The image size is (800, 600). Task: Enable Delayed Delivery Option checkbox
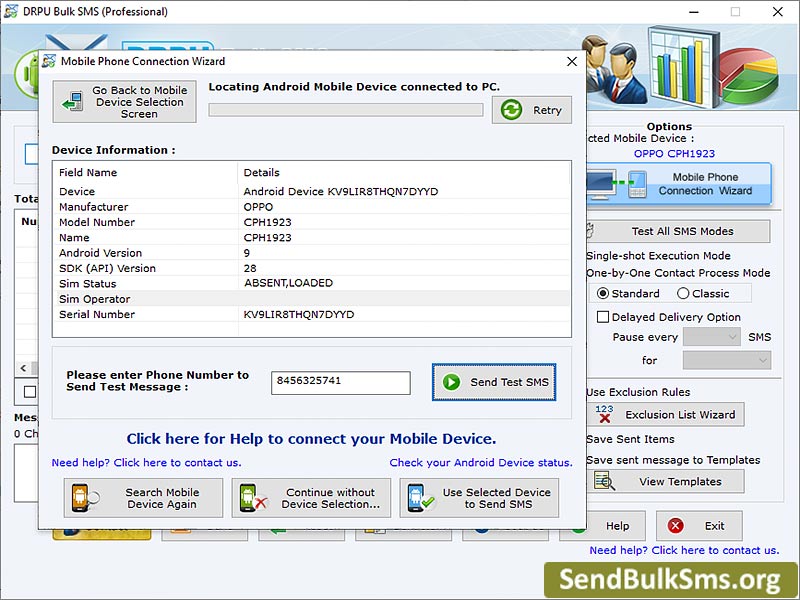(x=603, y=317)
